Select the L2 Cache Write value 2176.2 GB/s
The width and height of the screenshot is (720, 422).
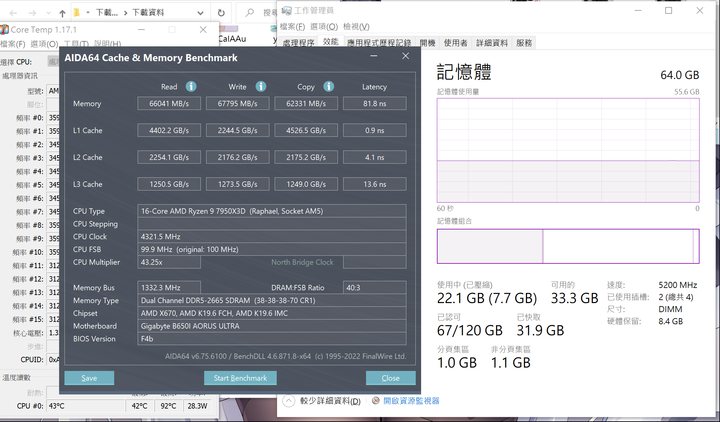click(237, 157)
